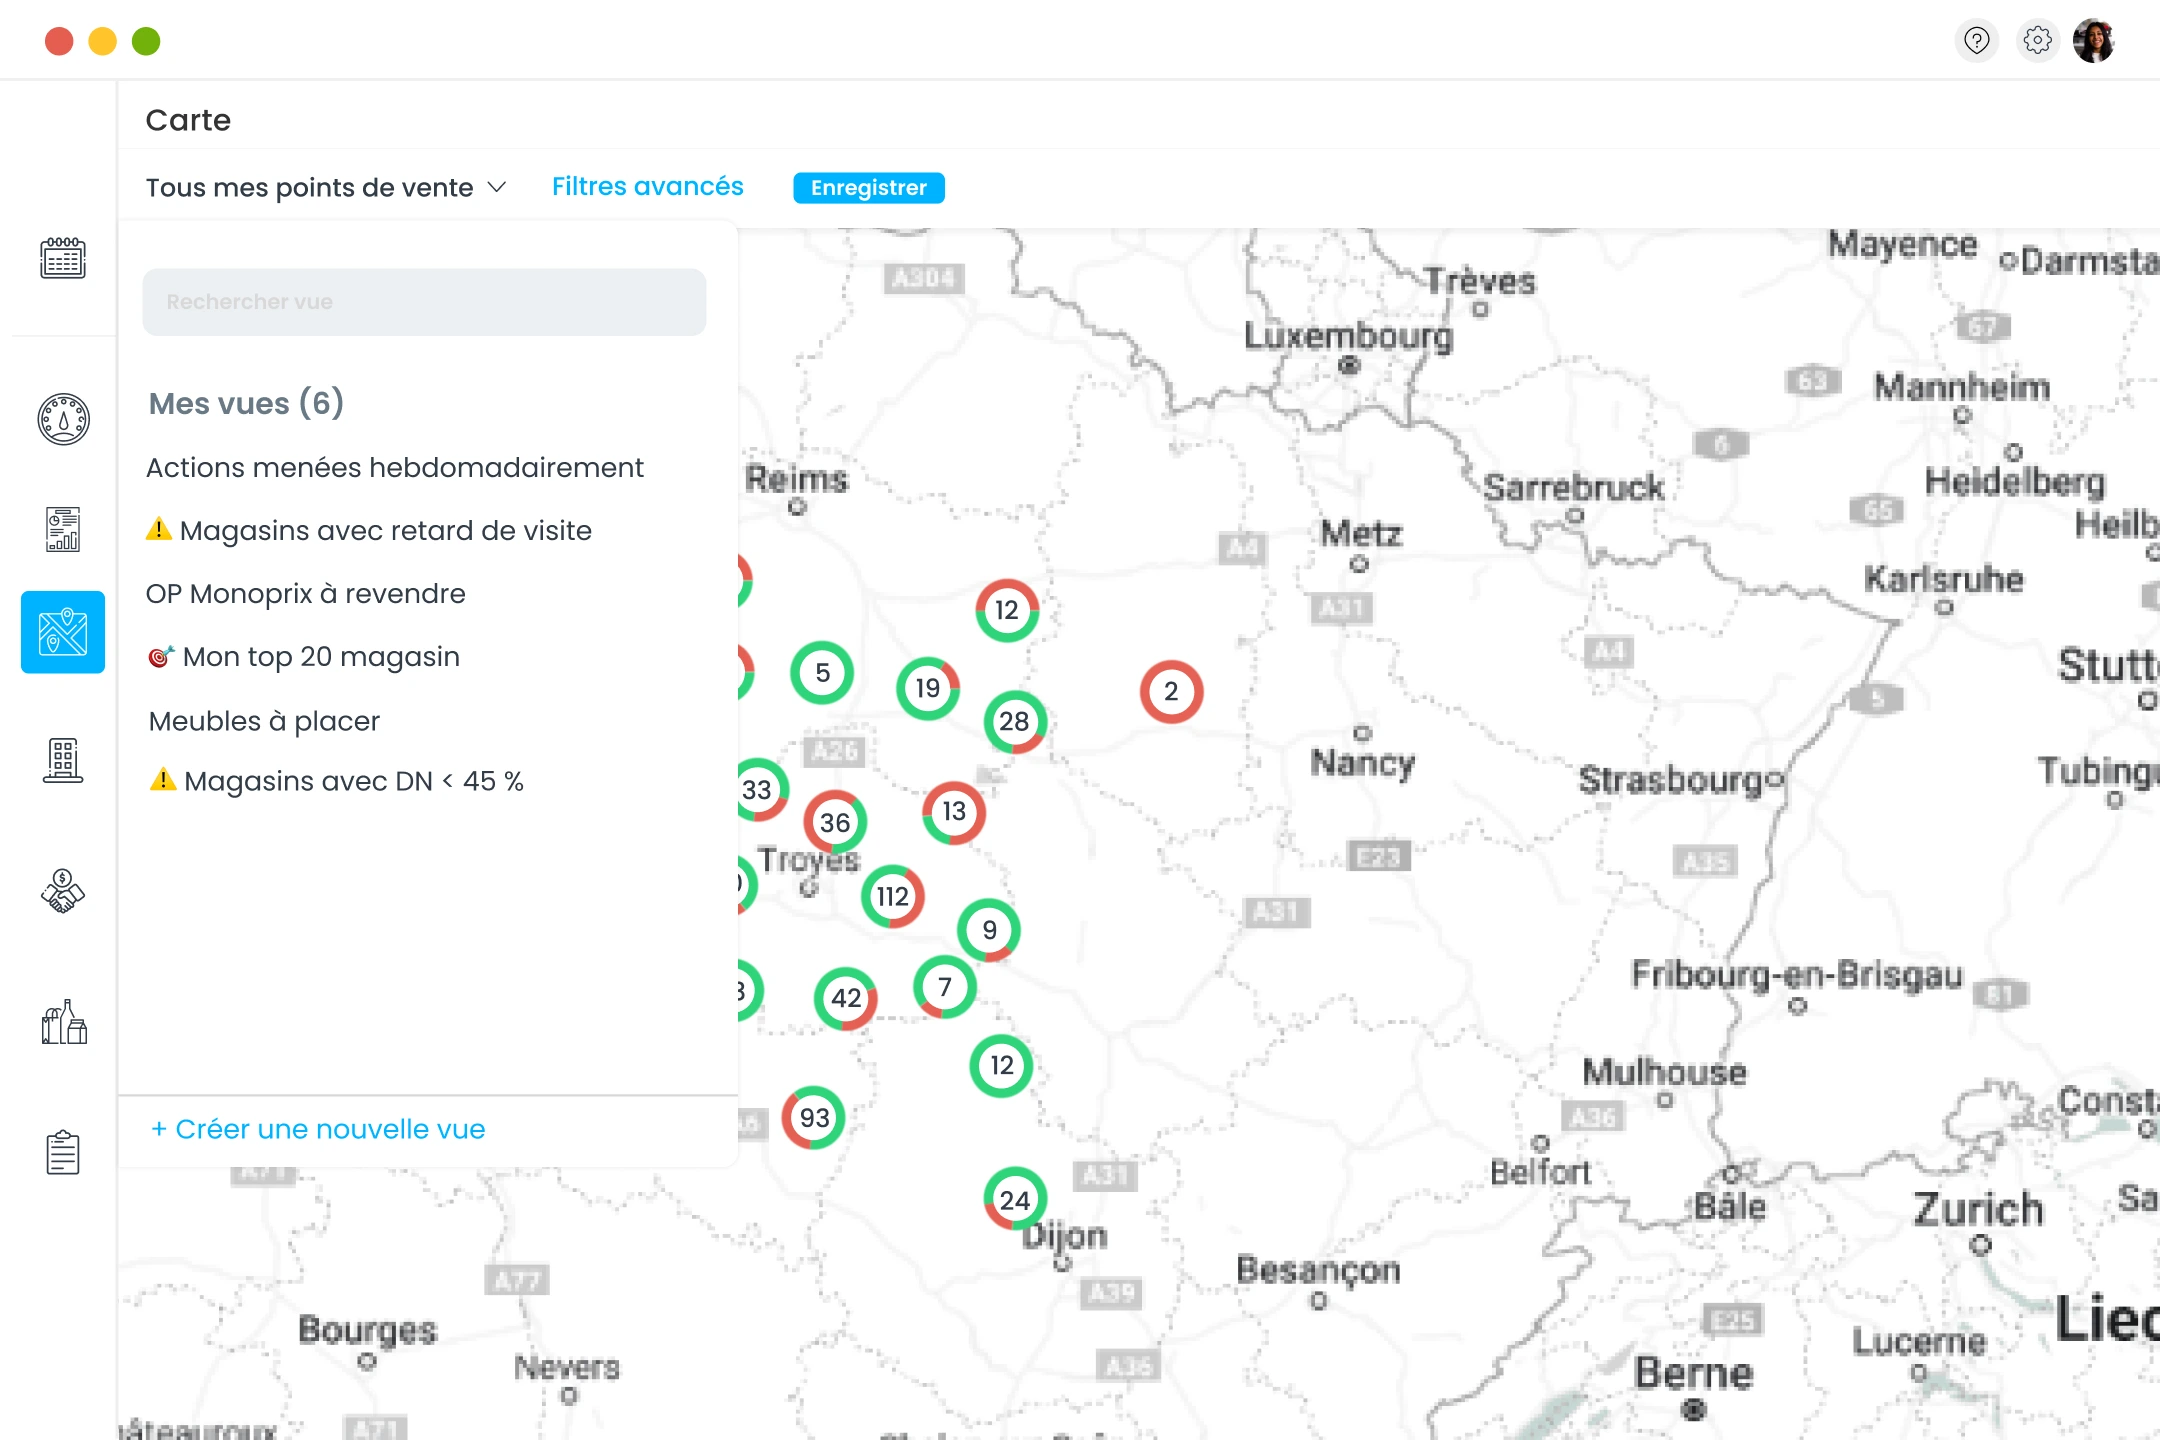Open the calendar icon in sidebar
Image resolution: width=2160 pixels, height=1440 pixels.
tap(63, 258)
